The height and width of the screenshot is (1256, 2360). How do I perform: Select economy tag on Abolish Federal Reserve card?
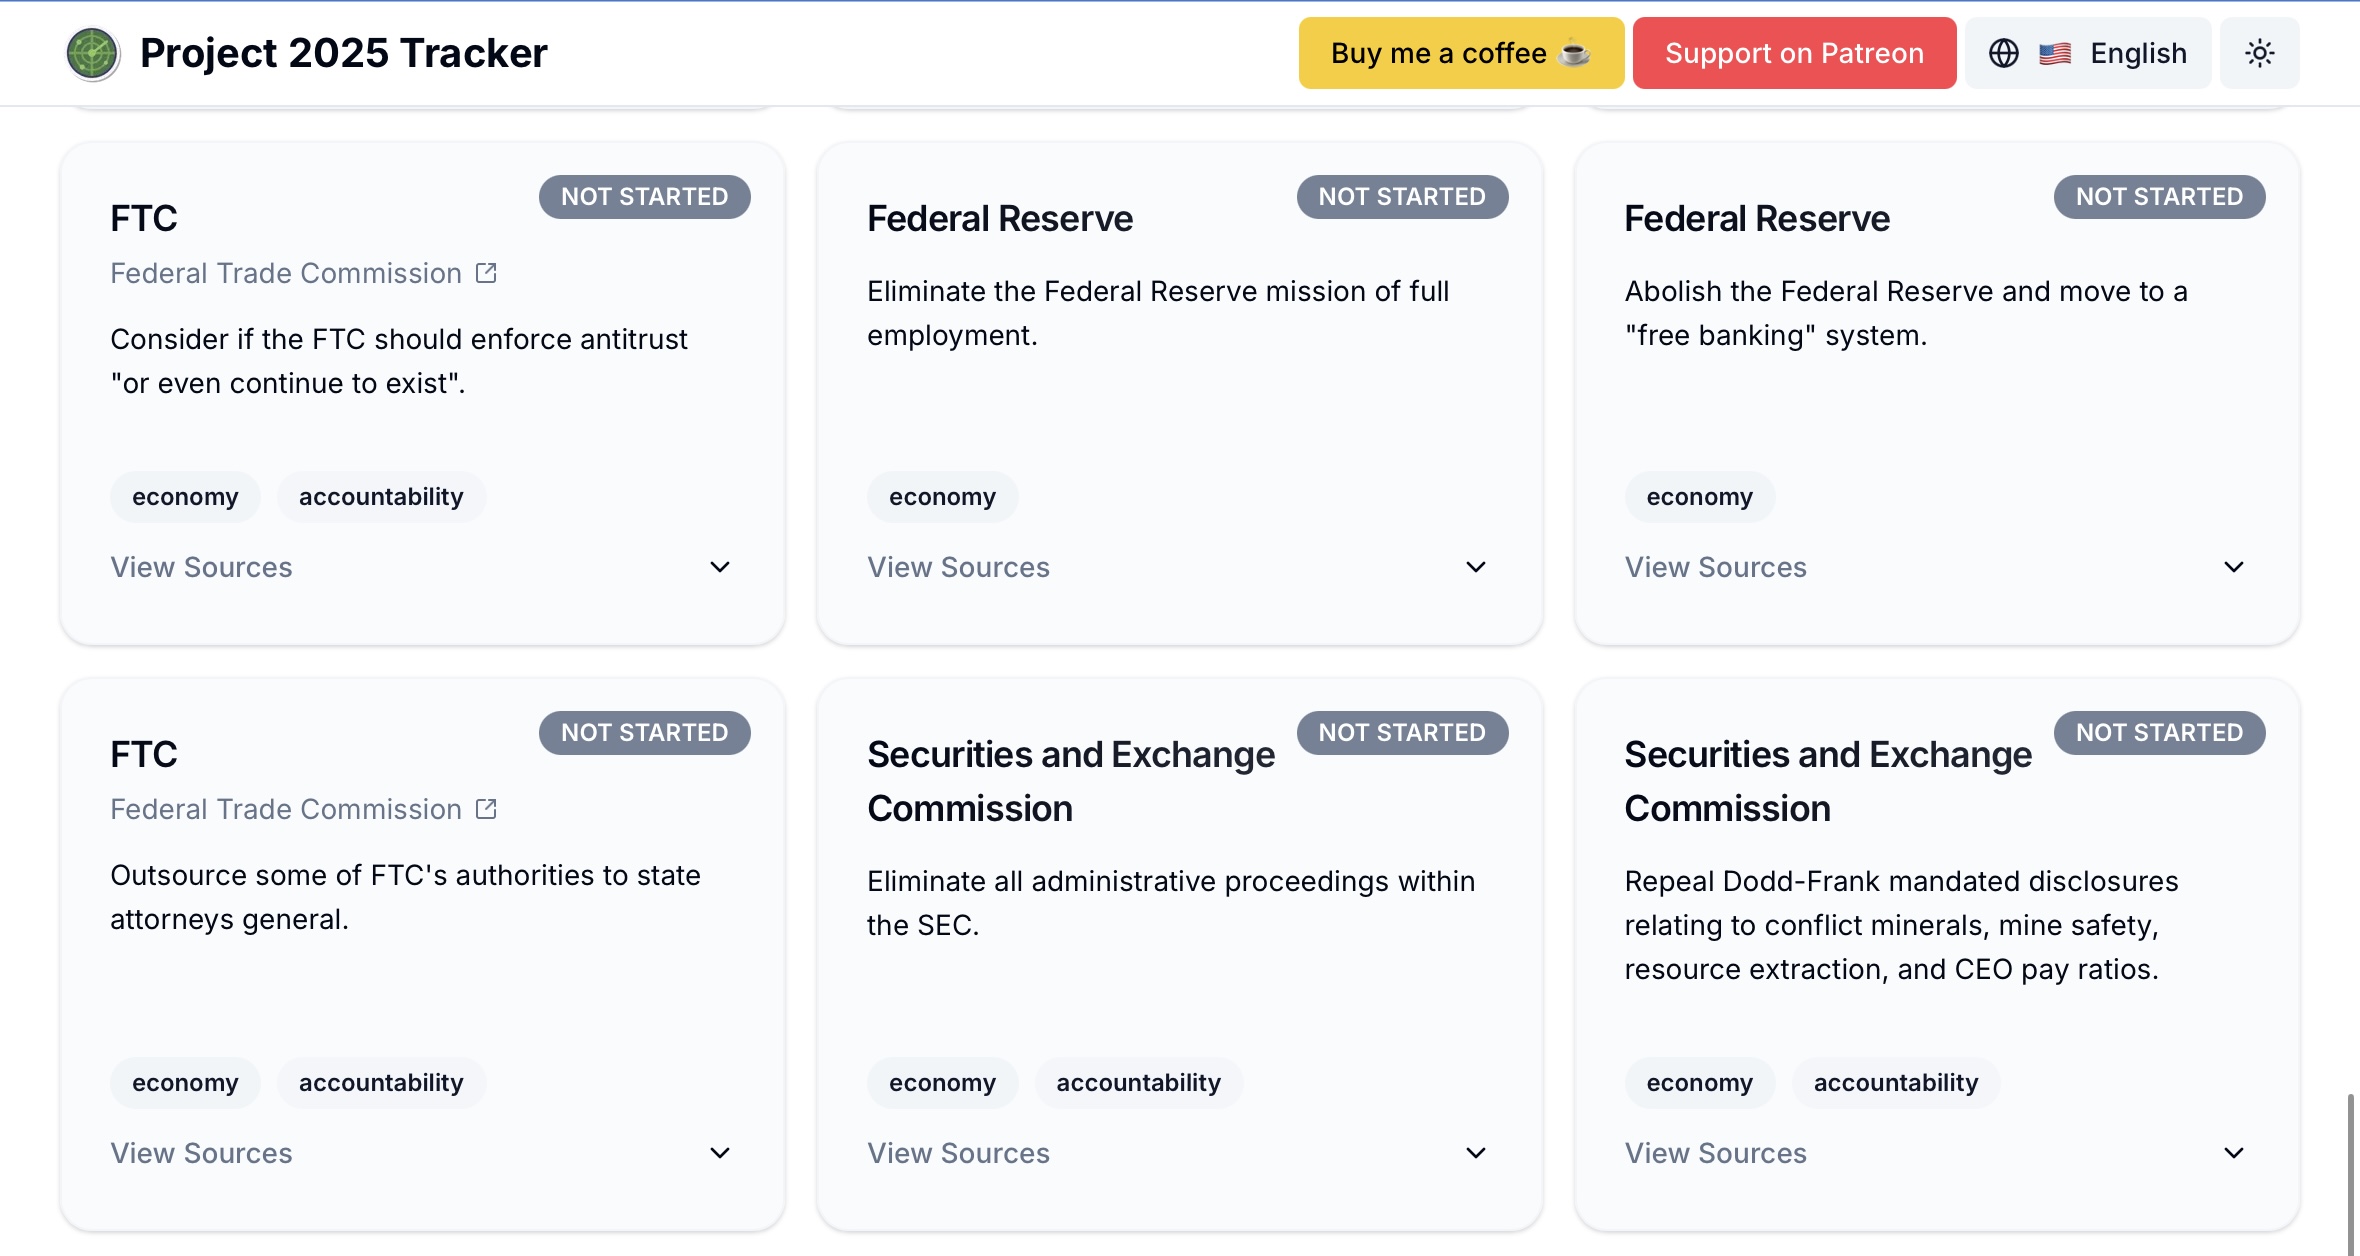pyautogui.click(x=1699, y=497)
